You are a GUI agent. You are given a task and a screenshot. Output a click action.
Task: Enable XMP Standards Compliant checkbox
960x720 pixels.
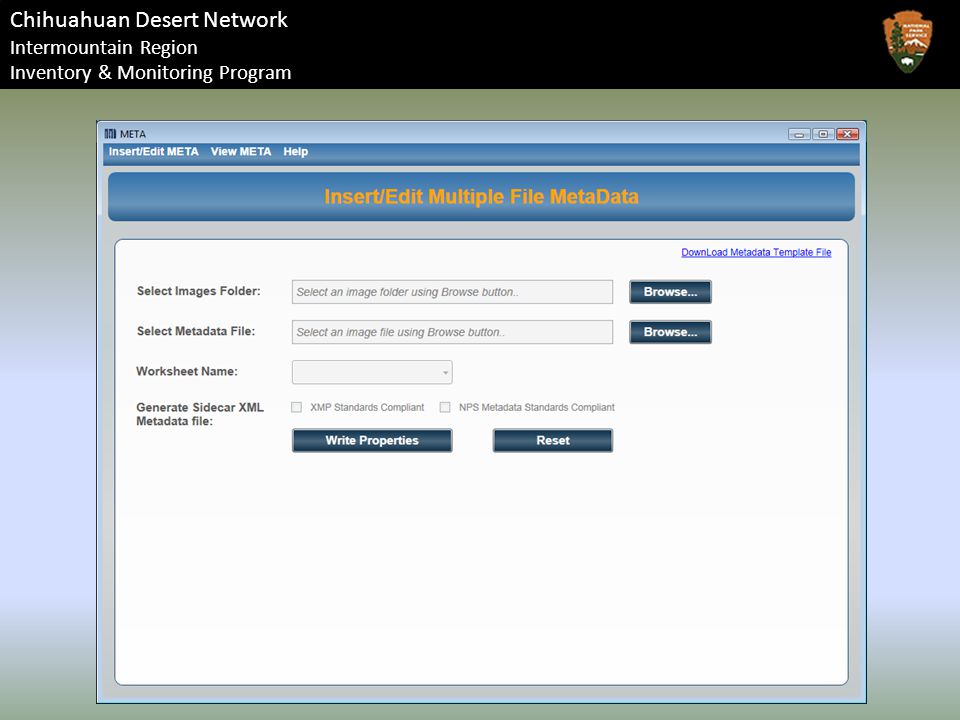pos(296,407)
